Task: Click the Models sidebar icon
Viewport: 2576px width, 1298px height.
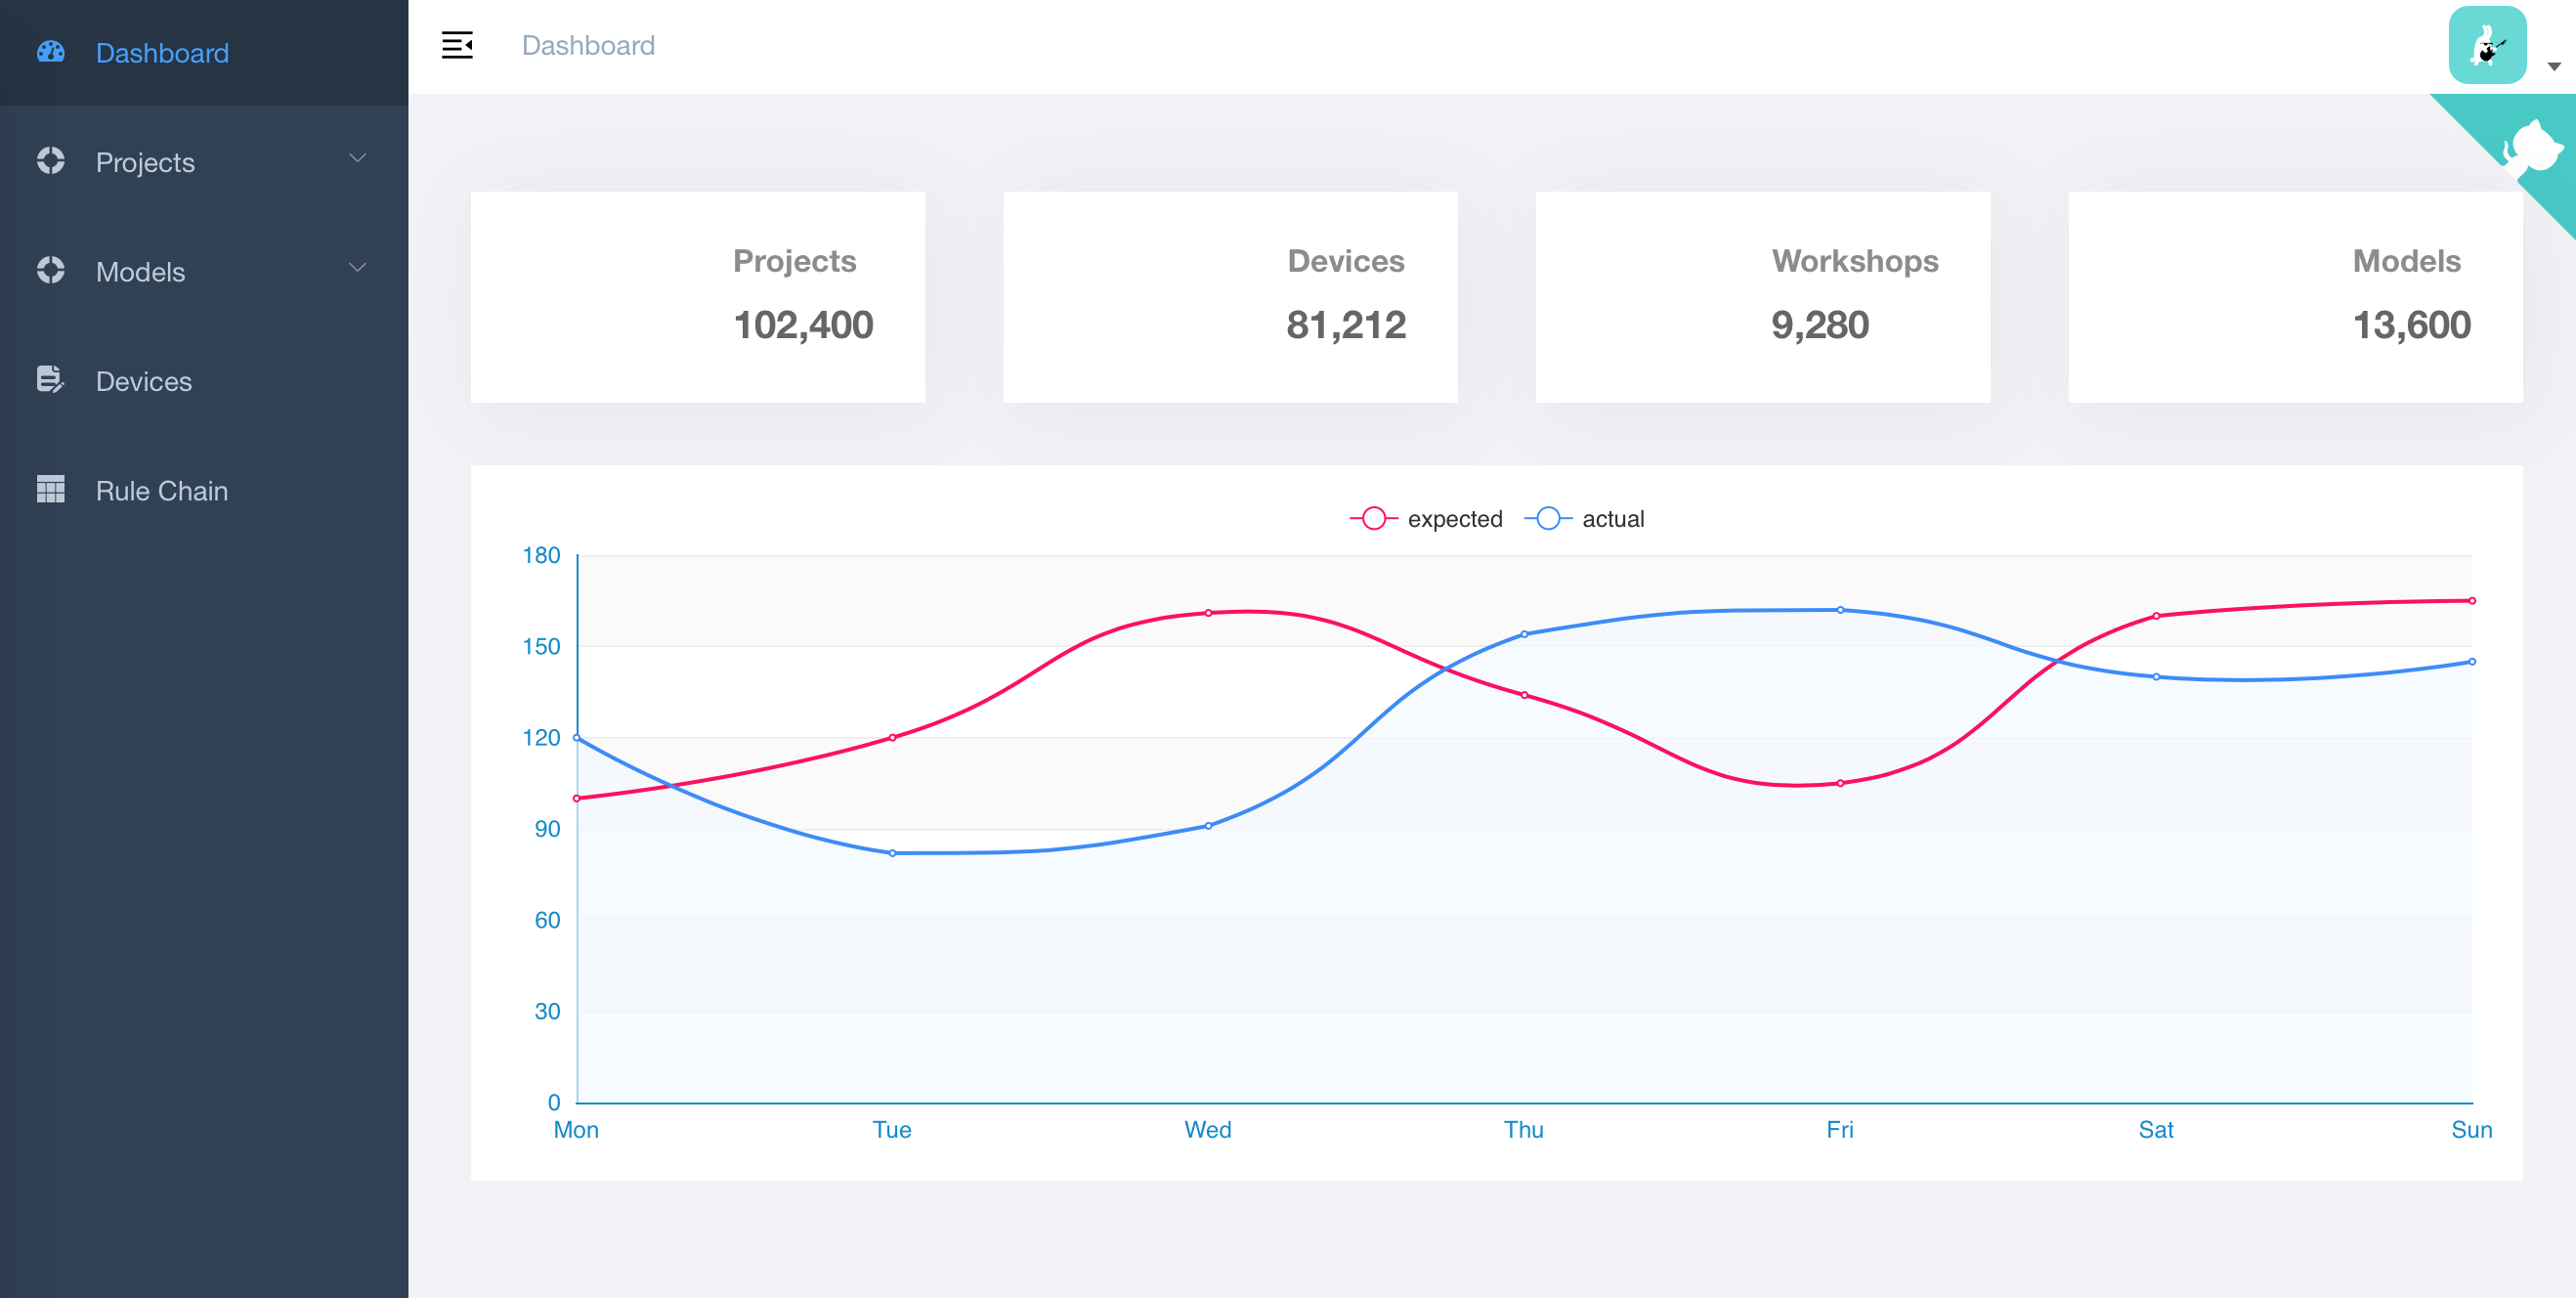Action: [50, 270]
